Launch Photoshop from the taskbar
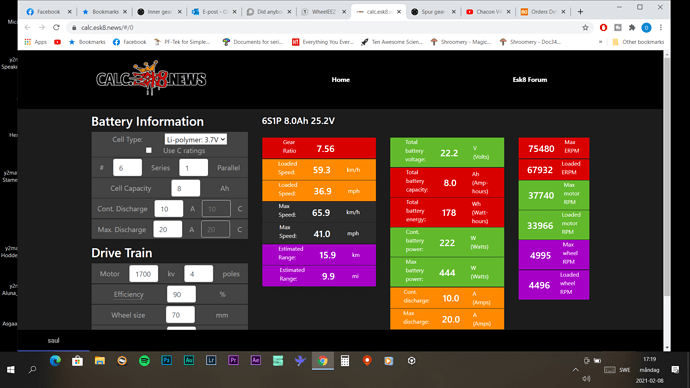This screenshot has width=690, height=388. point(167,361)
